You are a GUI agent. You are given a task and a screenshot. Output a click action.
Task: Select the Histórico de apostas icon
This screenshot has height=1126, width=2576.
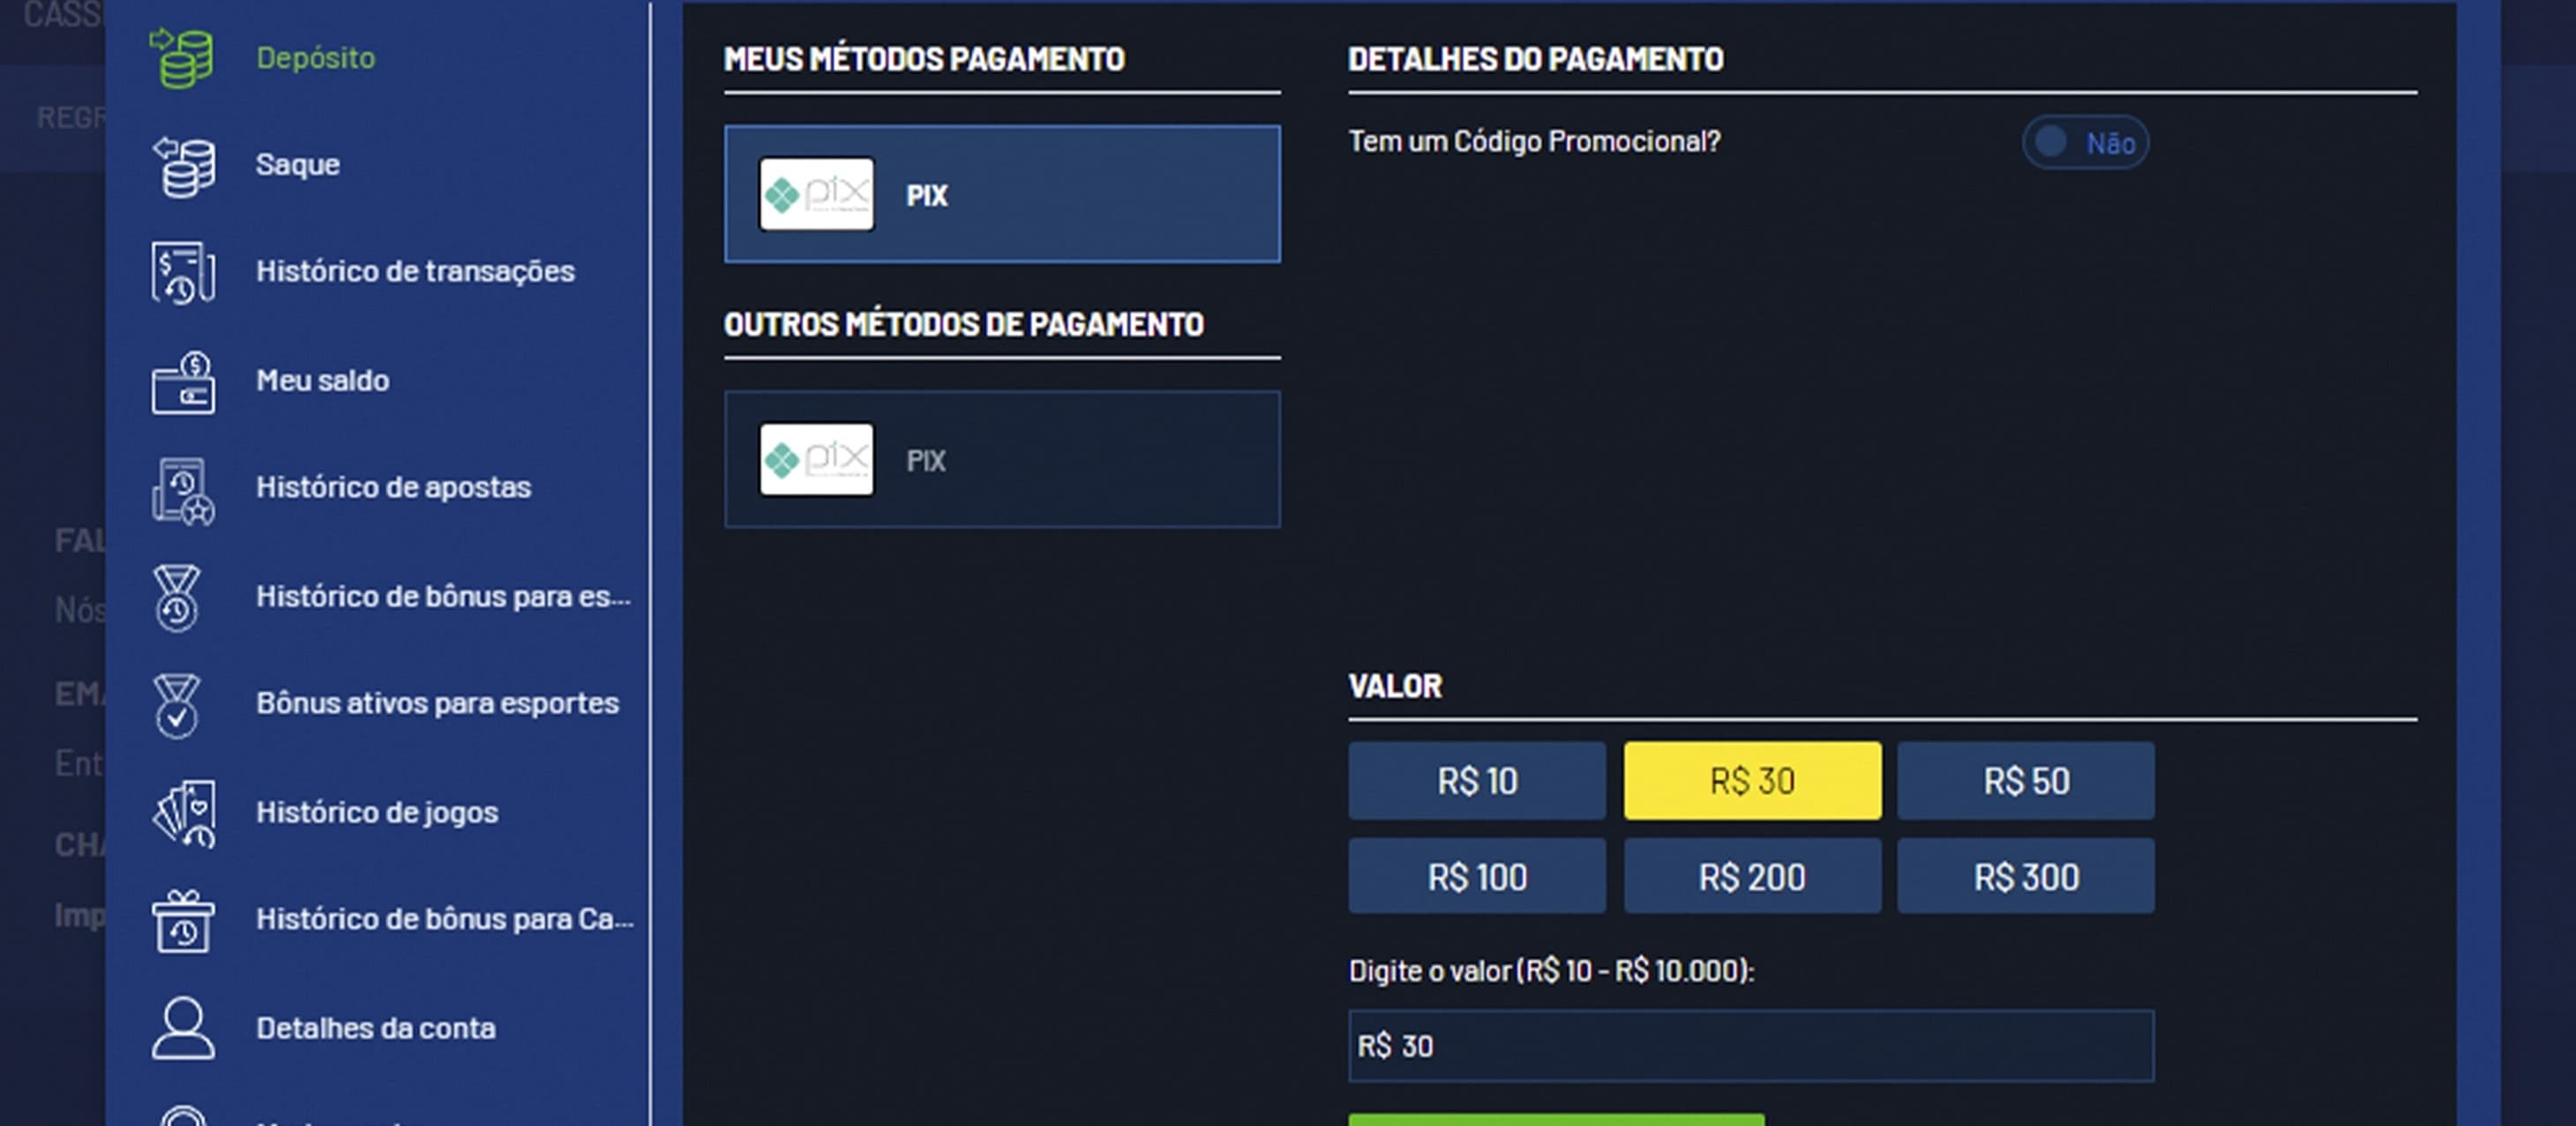pyautogui.click(x=183, y=490)
